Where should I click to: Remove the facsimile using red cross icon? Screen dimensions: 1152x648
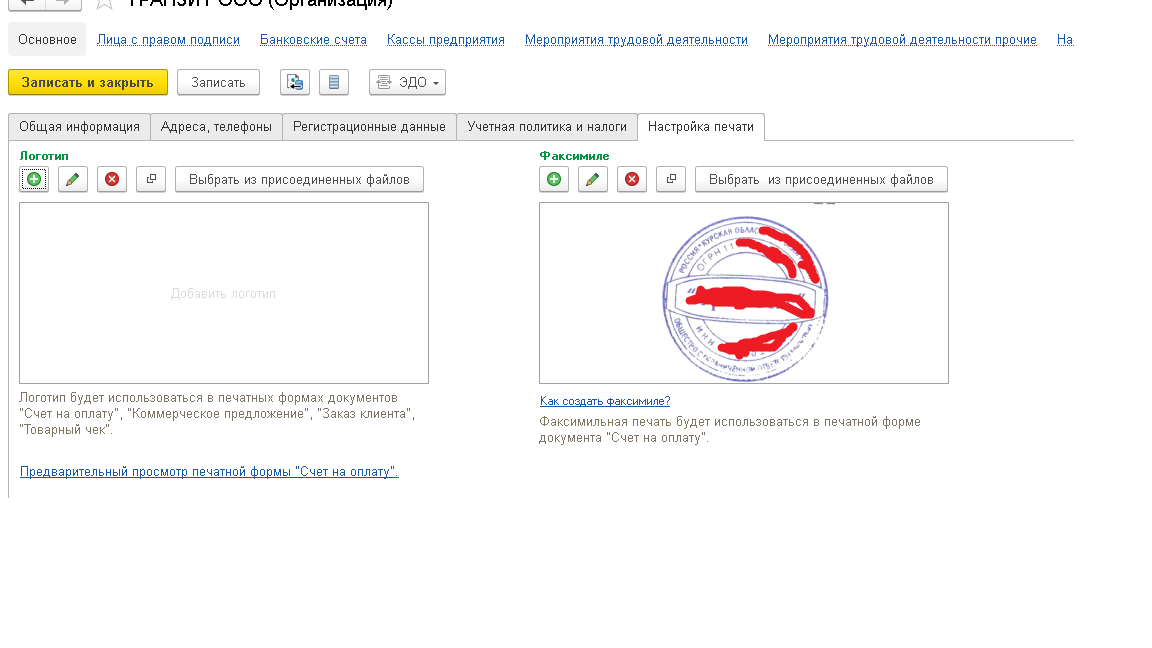point(632,180)
